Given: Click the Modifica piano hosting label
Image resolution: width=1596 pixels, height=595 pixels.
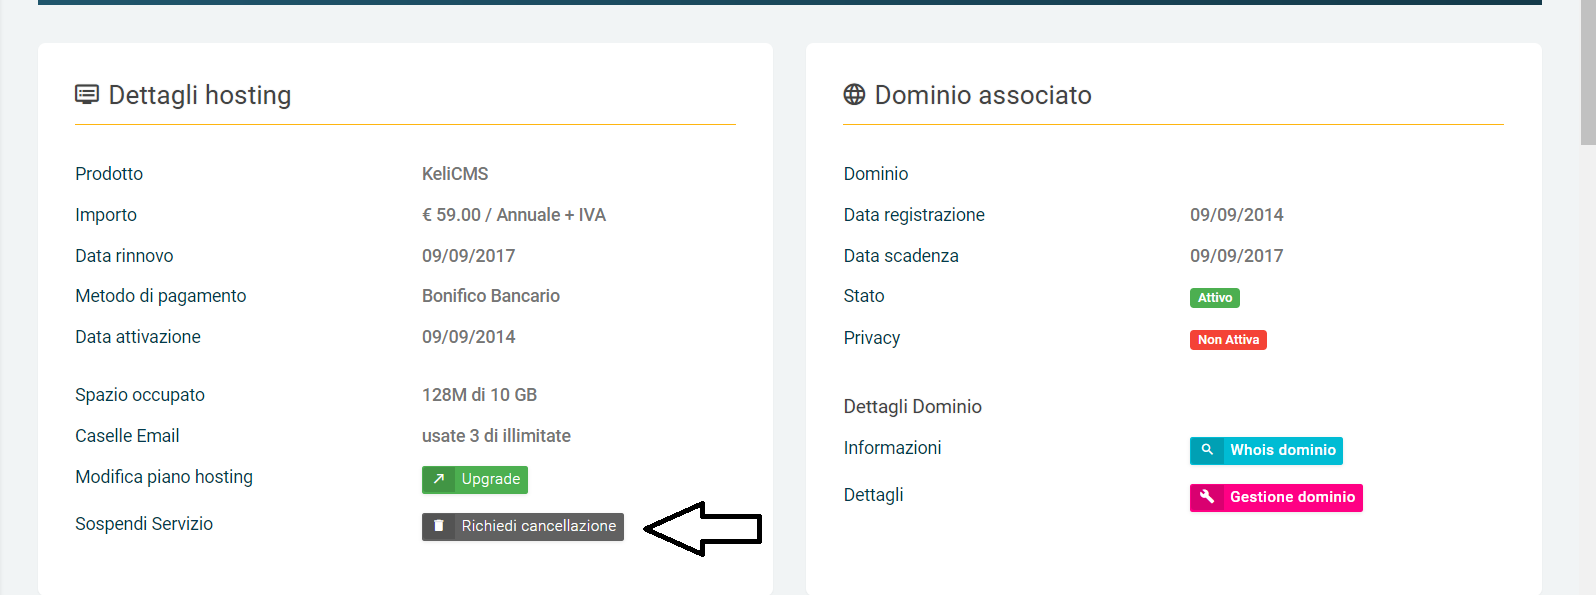Looking at the screenshot, I should (x=164, y=477).
